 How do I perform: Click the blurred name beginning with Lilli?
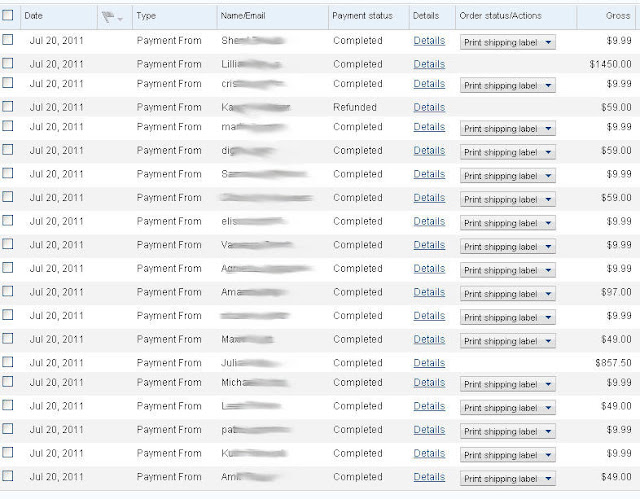pyautogui.click(x=251, y=64)
